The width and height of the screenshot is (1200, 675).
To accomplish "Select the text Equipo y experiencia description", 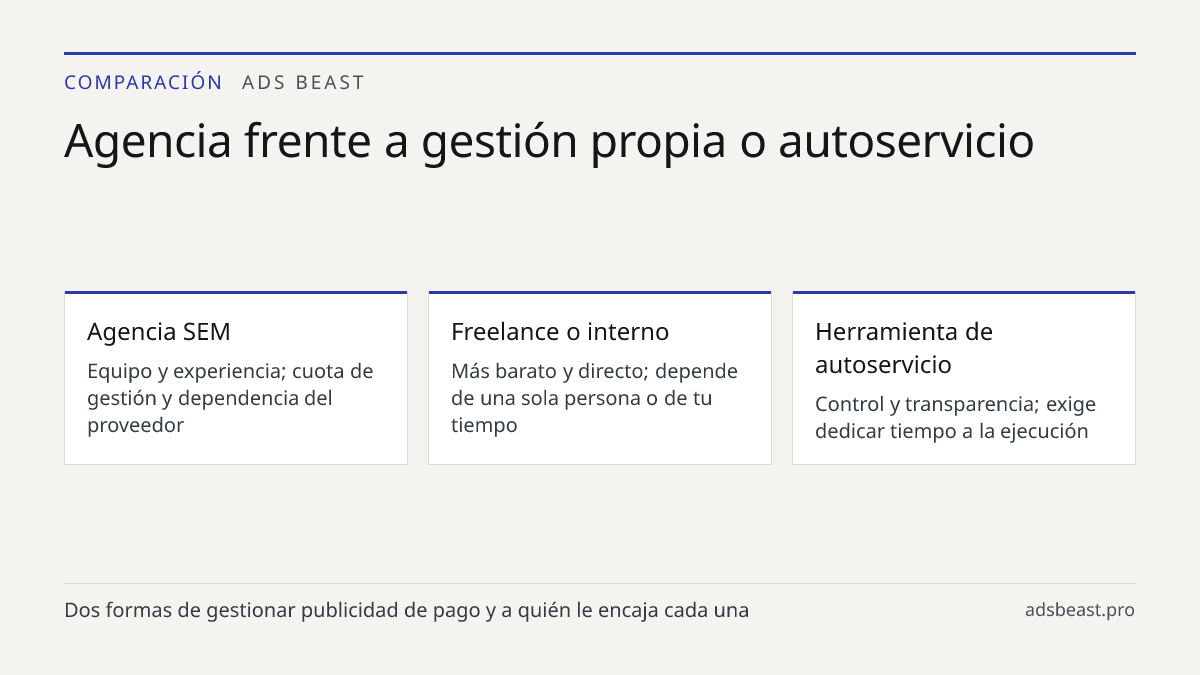I will (230, 398).
